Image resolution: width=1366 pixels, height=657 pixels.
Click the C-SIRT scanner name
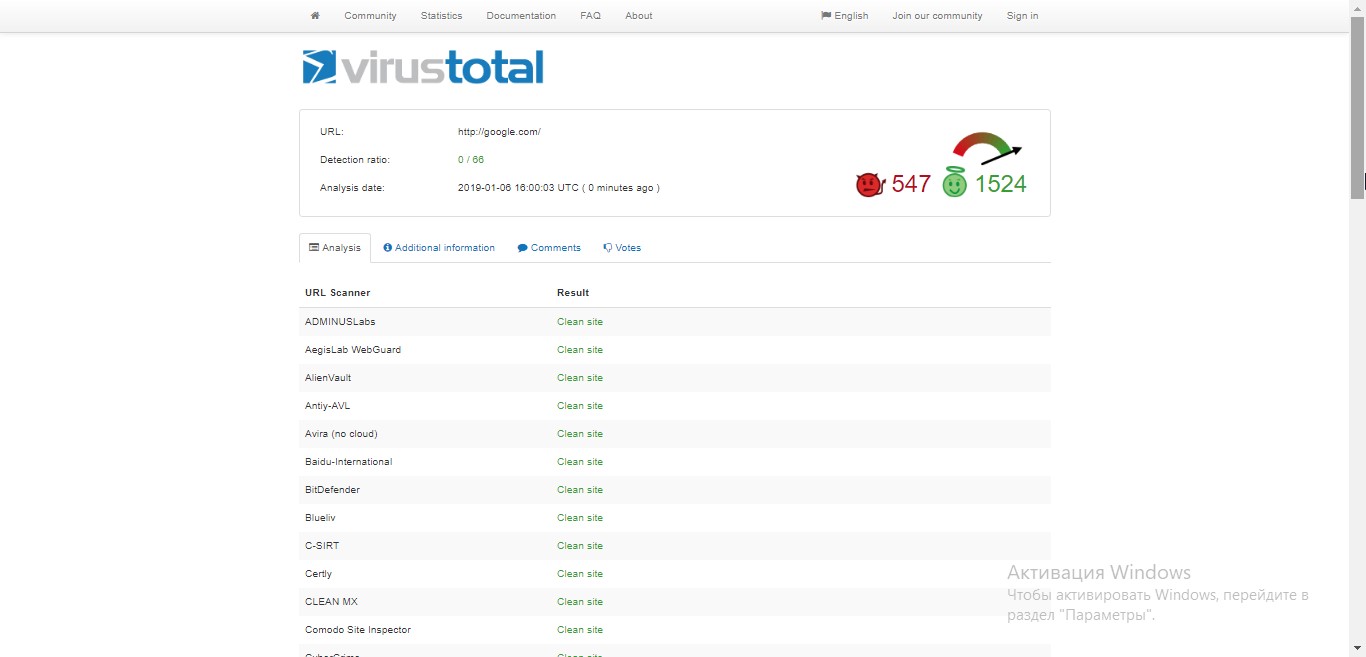click(322, 546)
